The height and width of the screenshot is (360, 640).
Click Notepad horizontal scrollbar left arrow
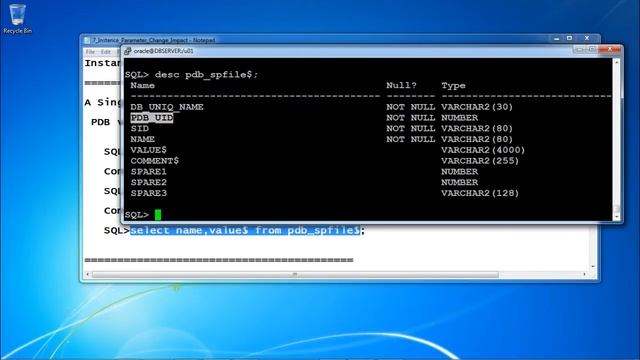pyautogui.click(x=87, y=274)
